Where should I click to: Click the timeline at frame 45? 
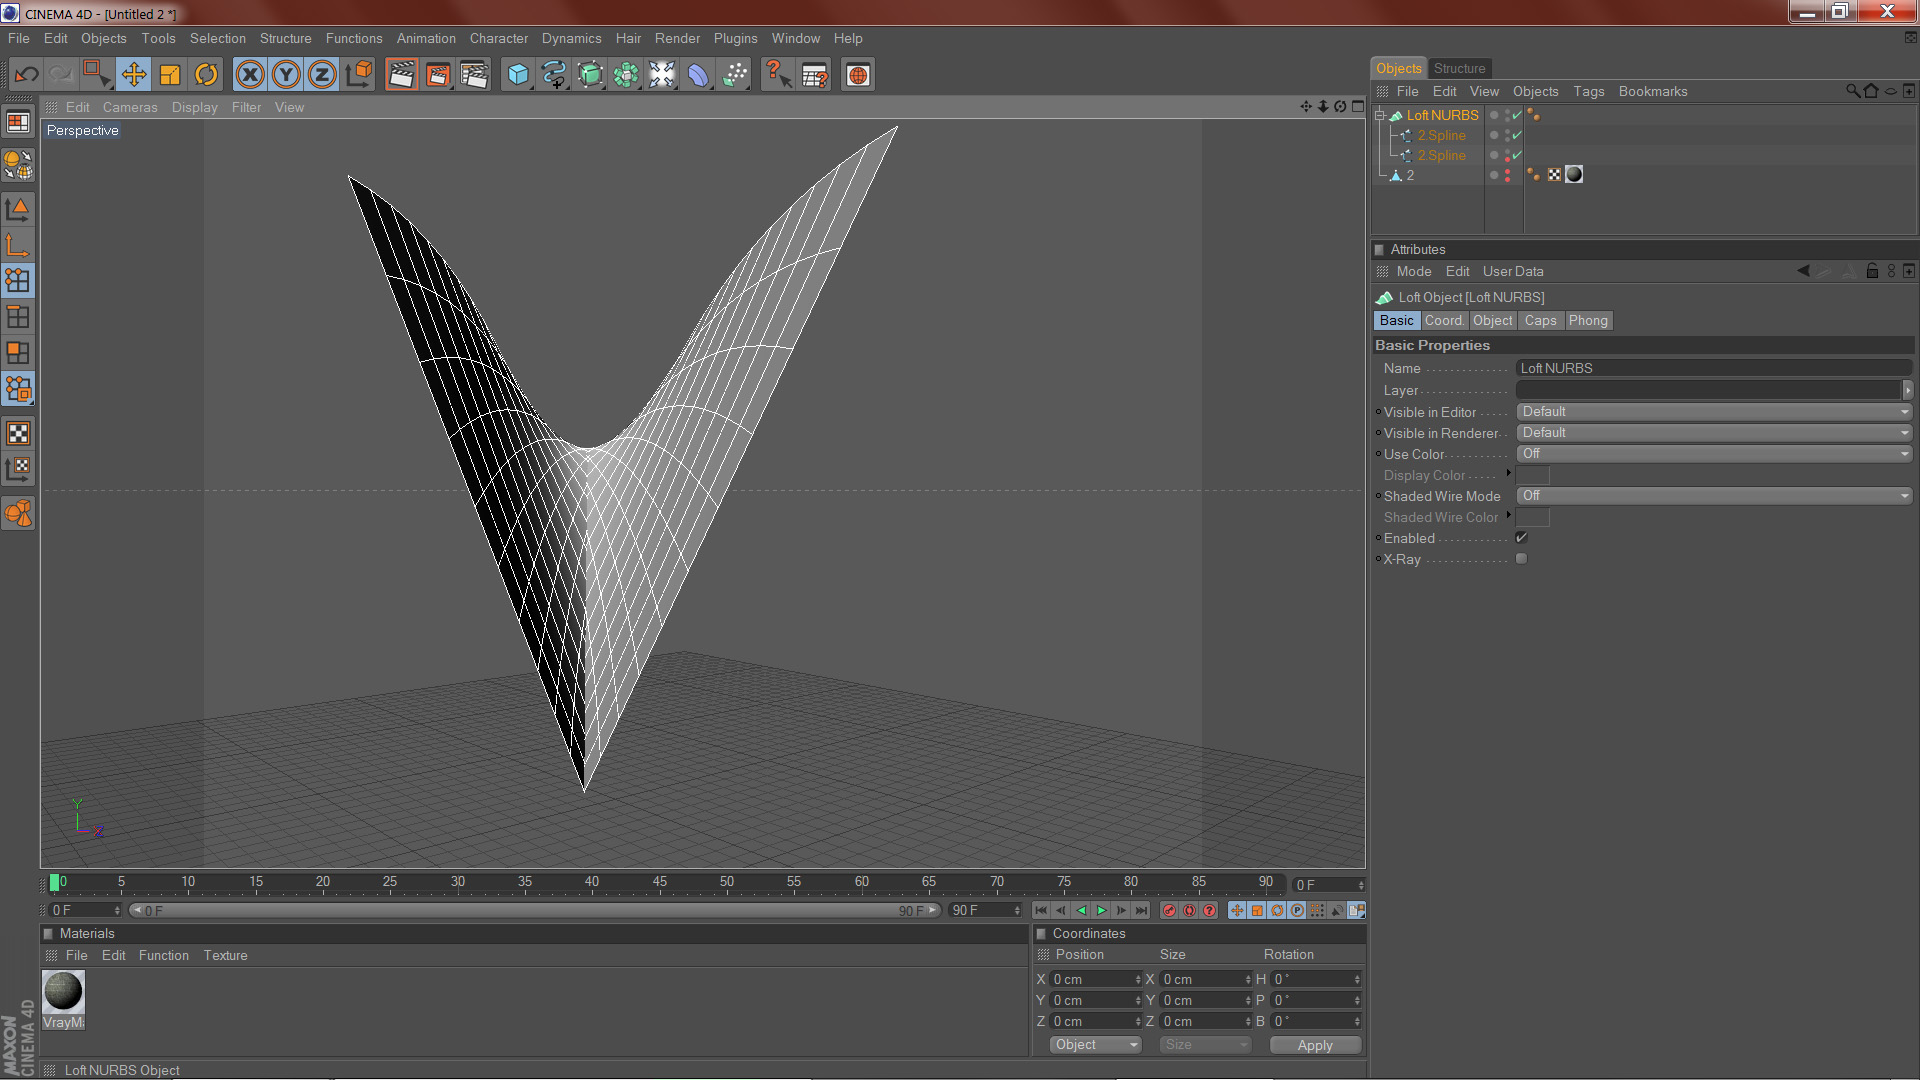click(659, 884)
